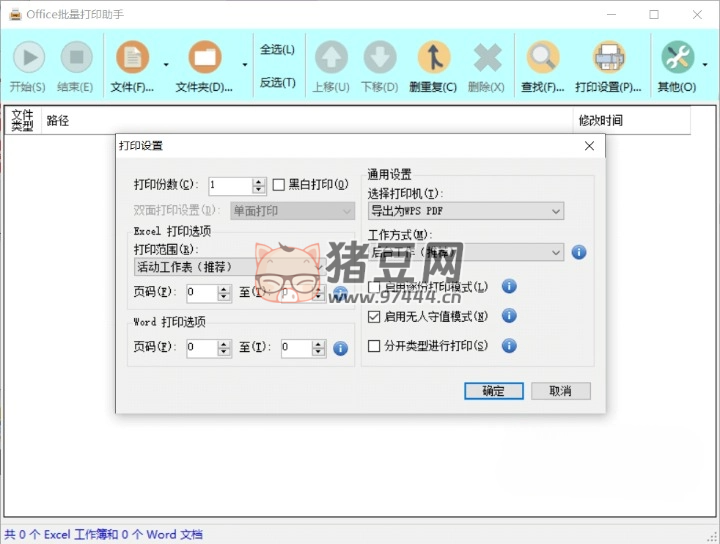This screenshot has height=544, width=720.
Task: Click info icon next to 启用无人守值模式
Action: [509, 316]
